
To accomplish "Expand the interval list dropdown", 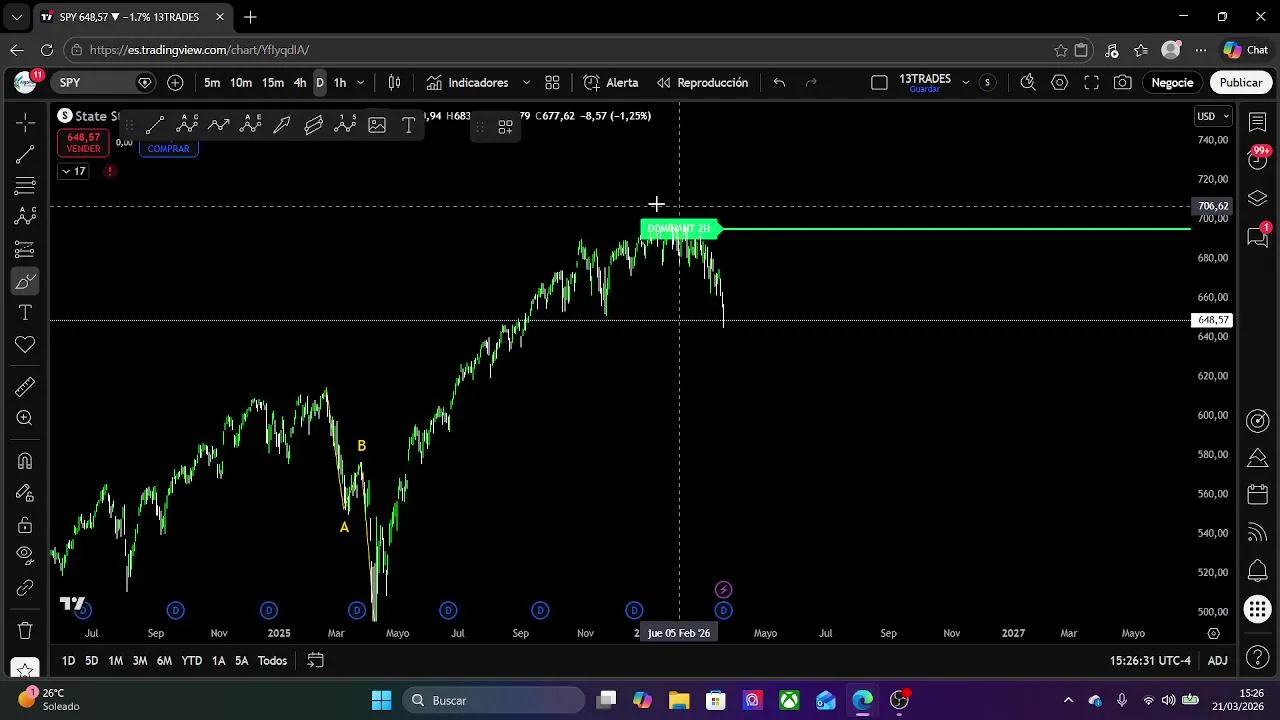I will [x=361, y=83].
